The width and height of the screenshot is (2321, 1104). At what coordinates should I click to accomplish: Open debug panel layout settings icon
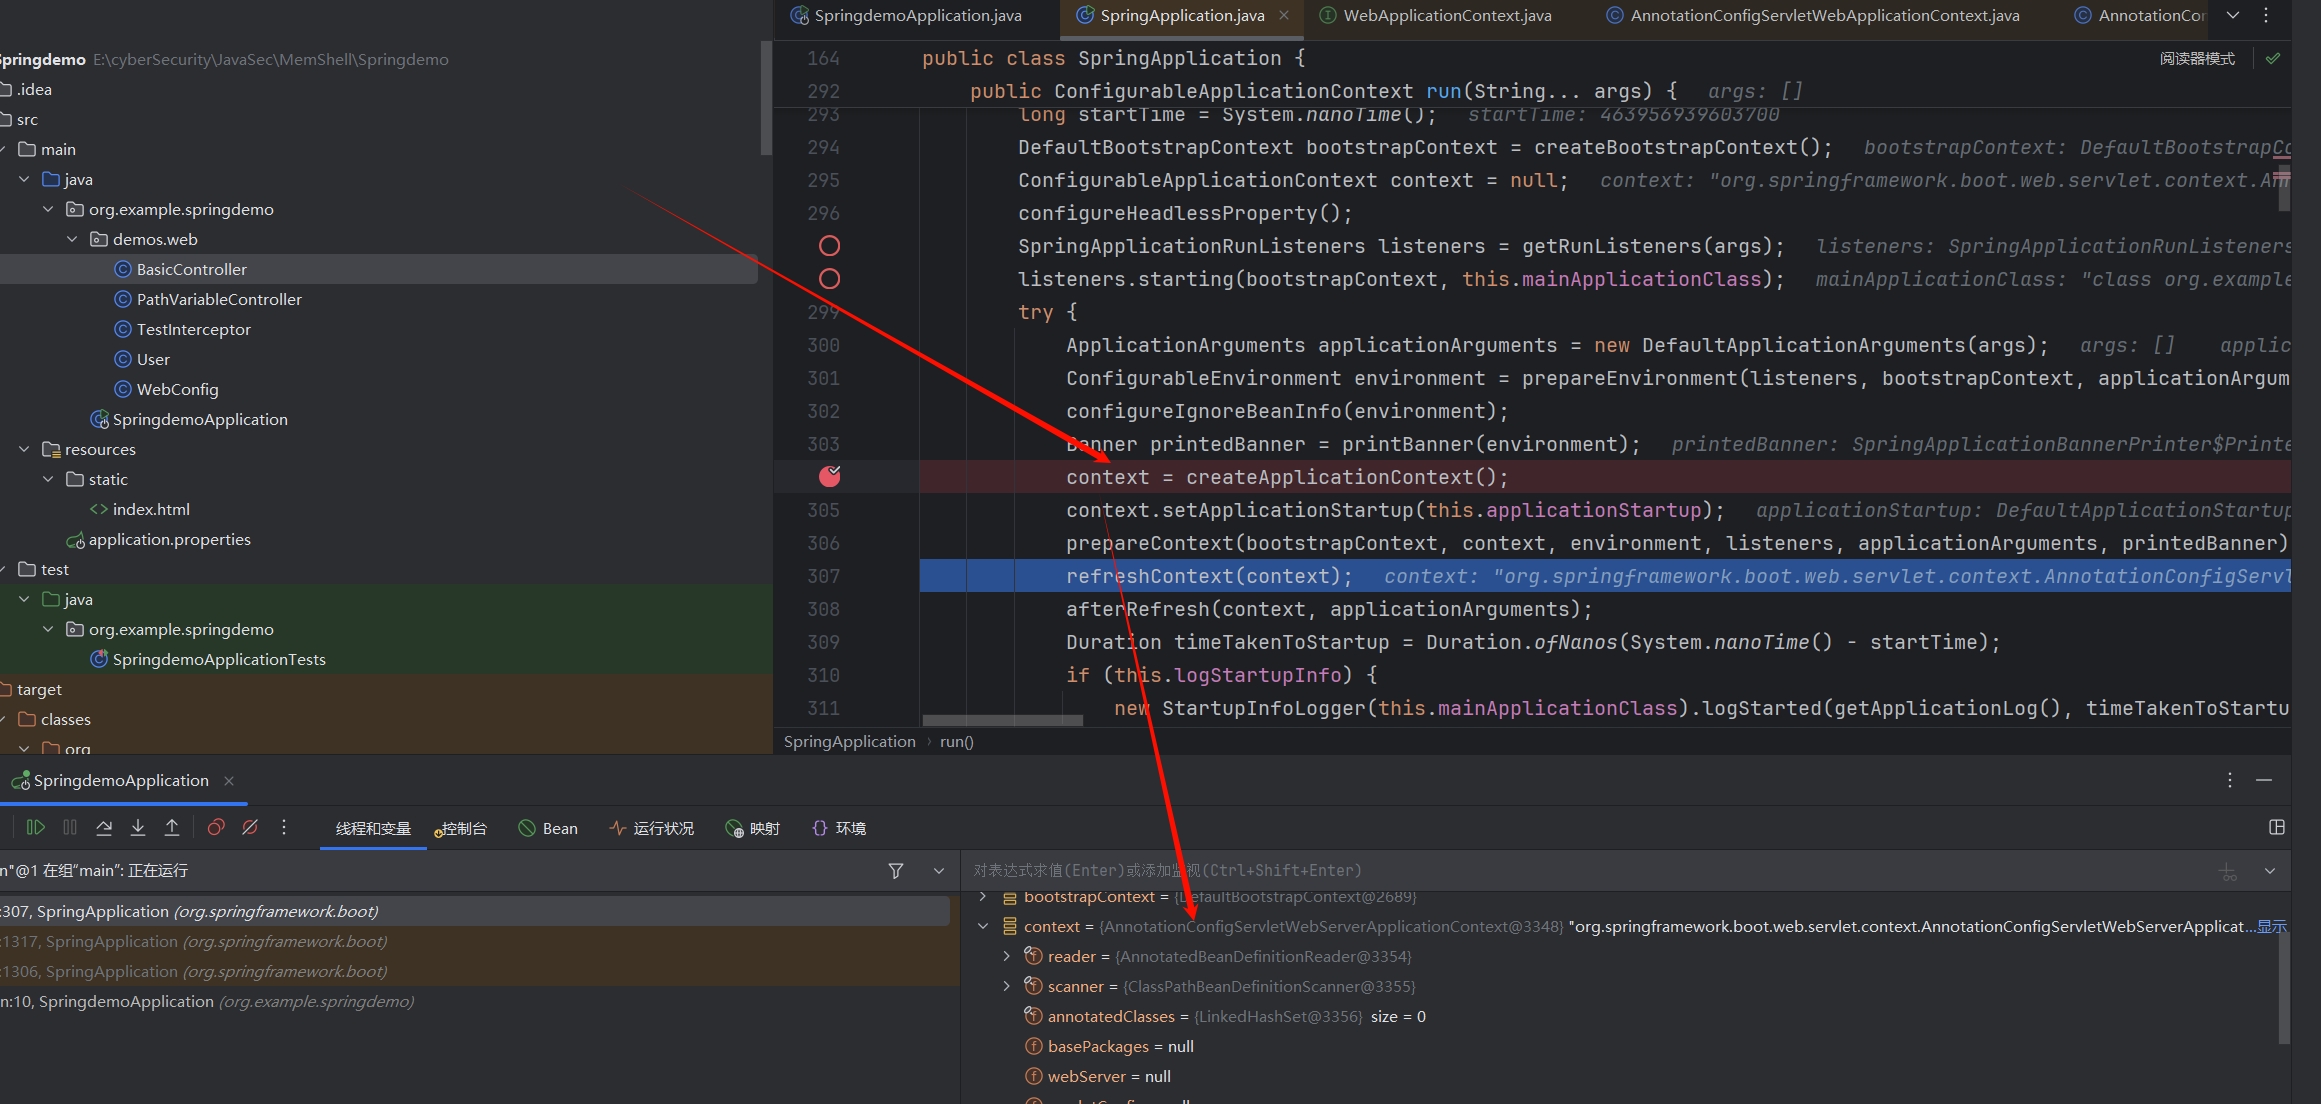click(2277, 827)
